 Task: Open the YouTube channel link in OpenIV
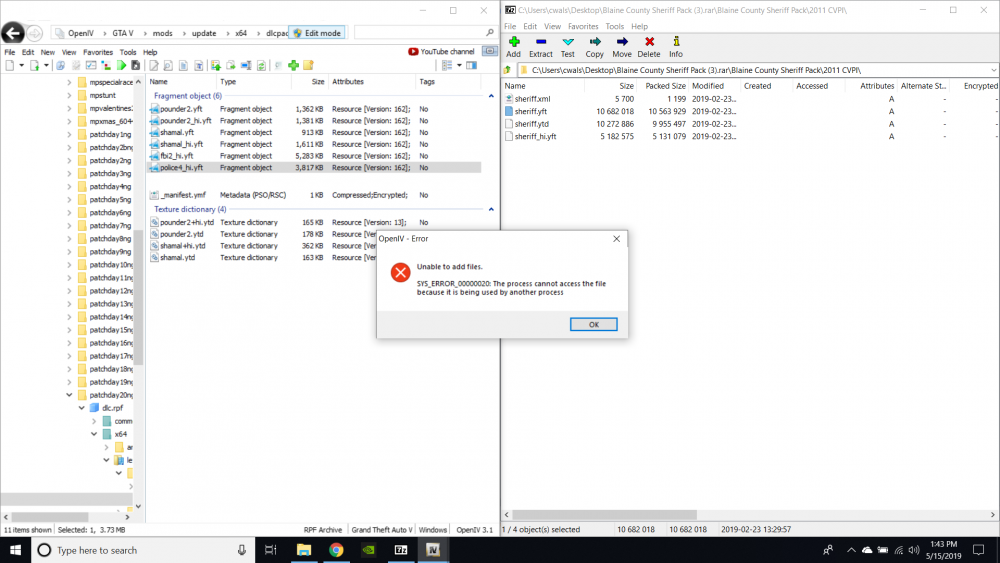point(441,52)
